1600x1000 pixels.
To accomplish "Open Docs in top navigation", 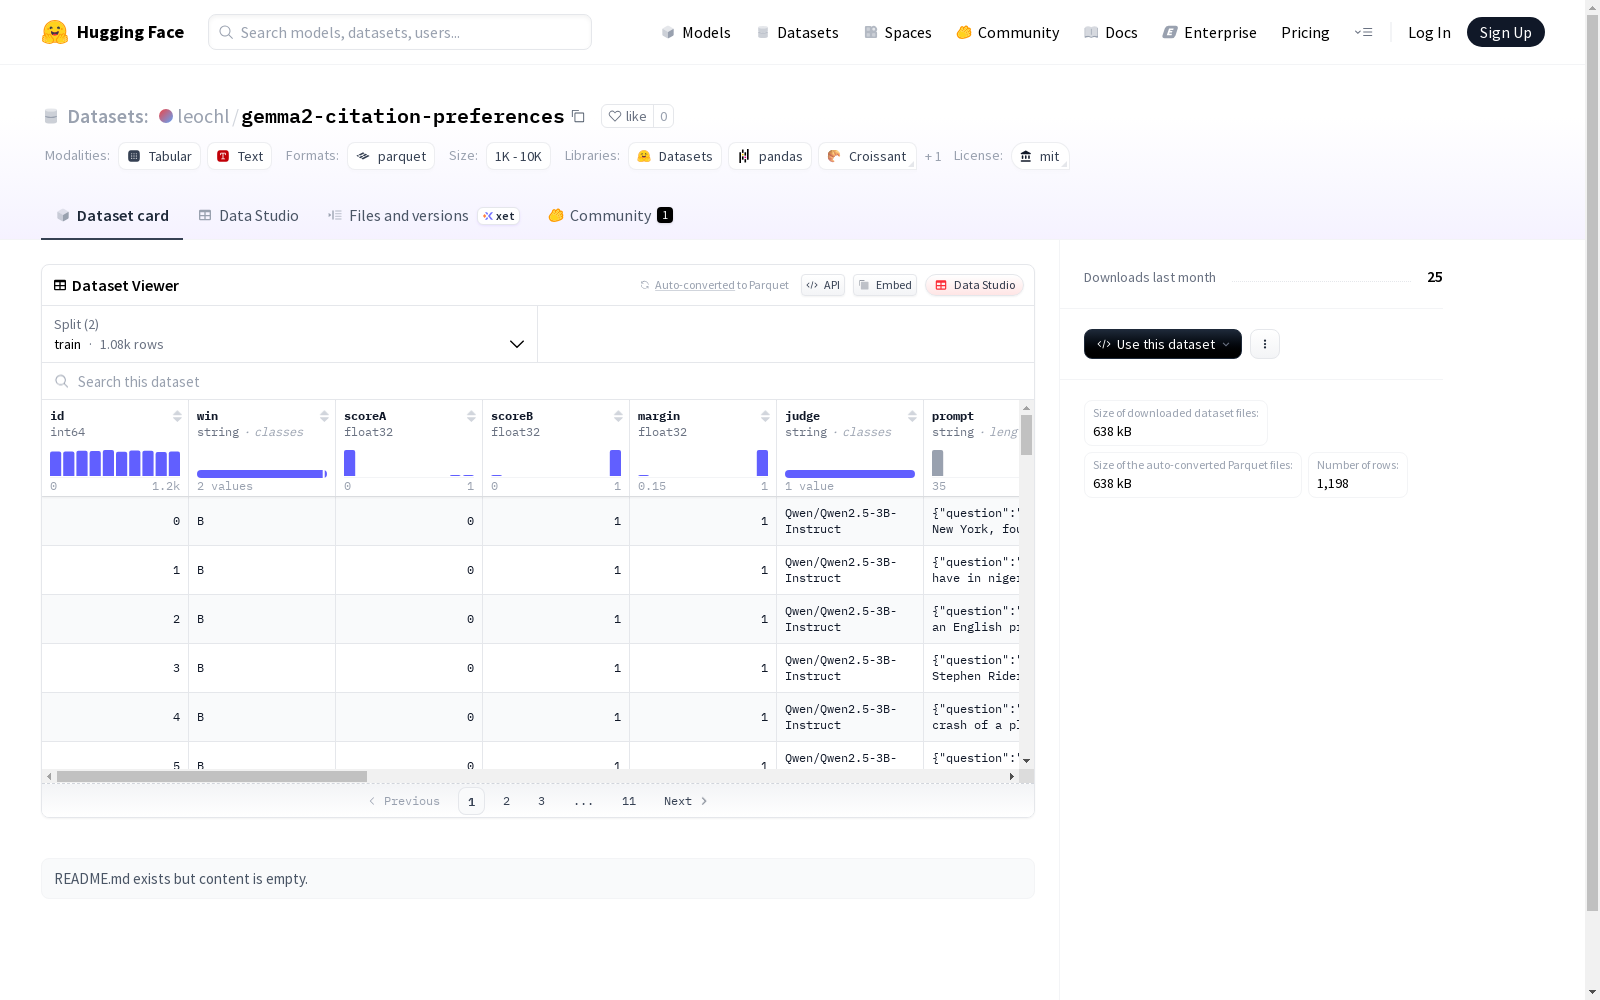I will (1111, 32).
